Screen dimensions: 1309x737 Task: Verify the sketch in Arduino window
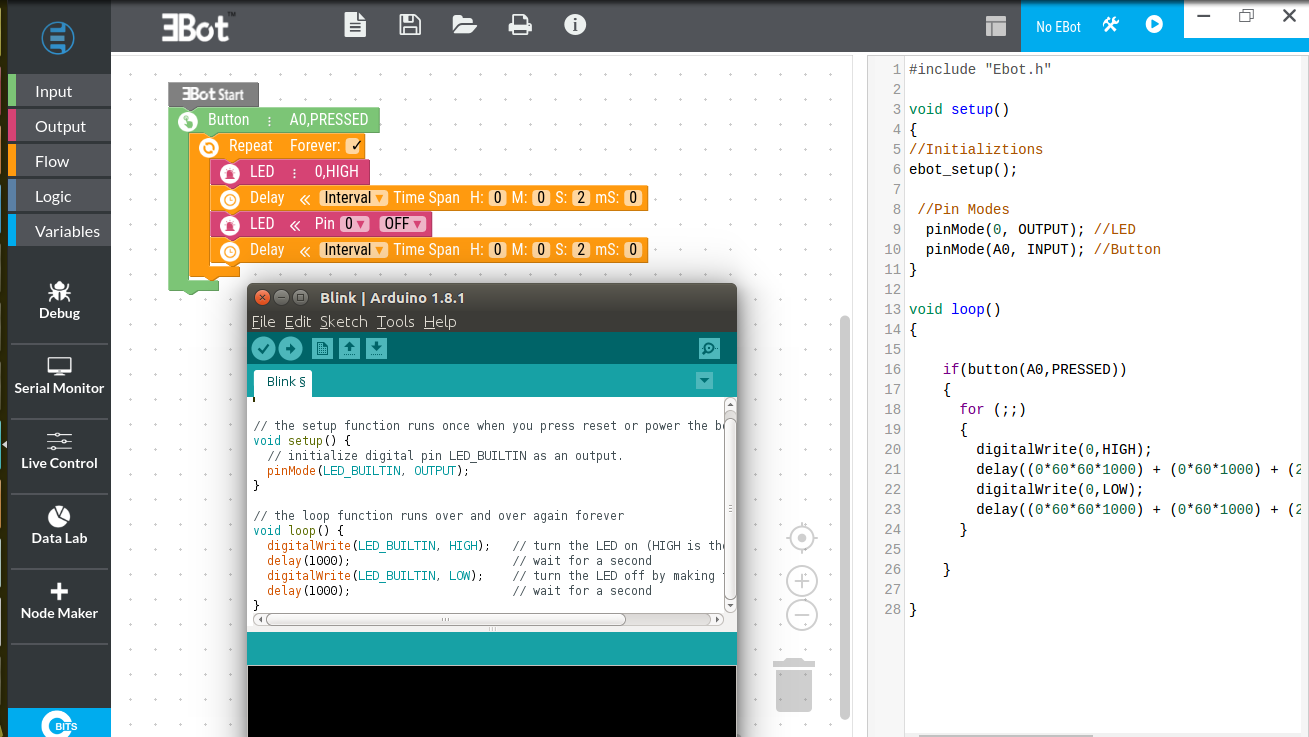click(263, 348)
